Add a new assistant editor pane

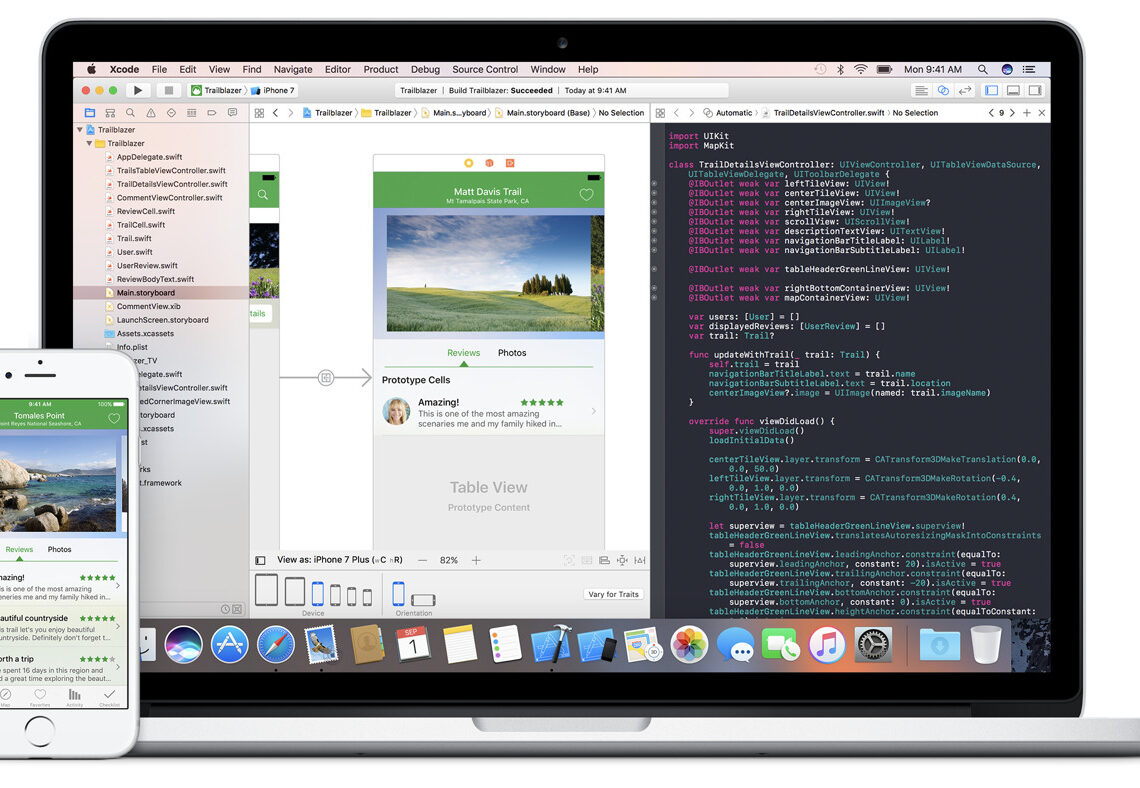[x=1026, y=113]
